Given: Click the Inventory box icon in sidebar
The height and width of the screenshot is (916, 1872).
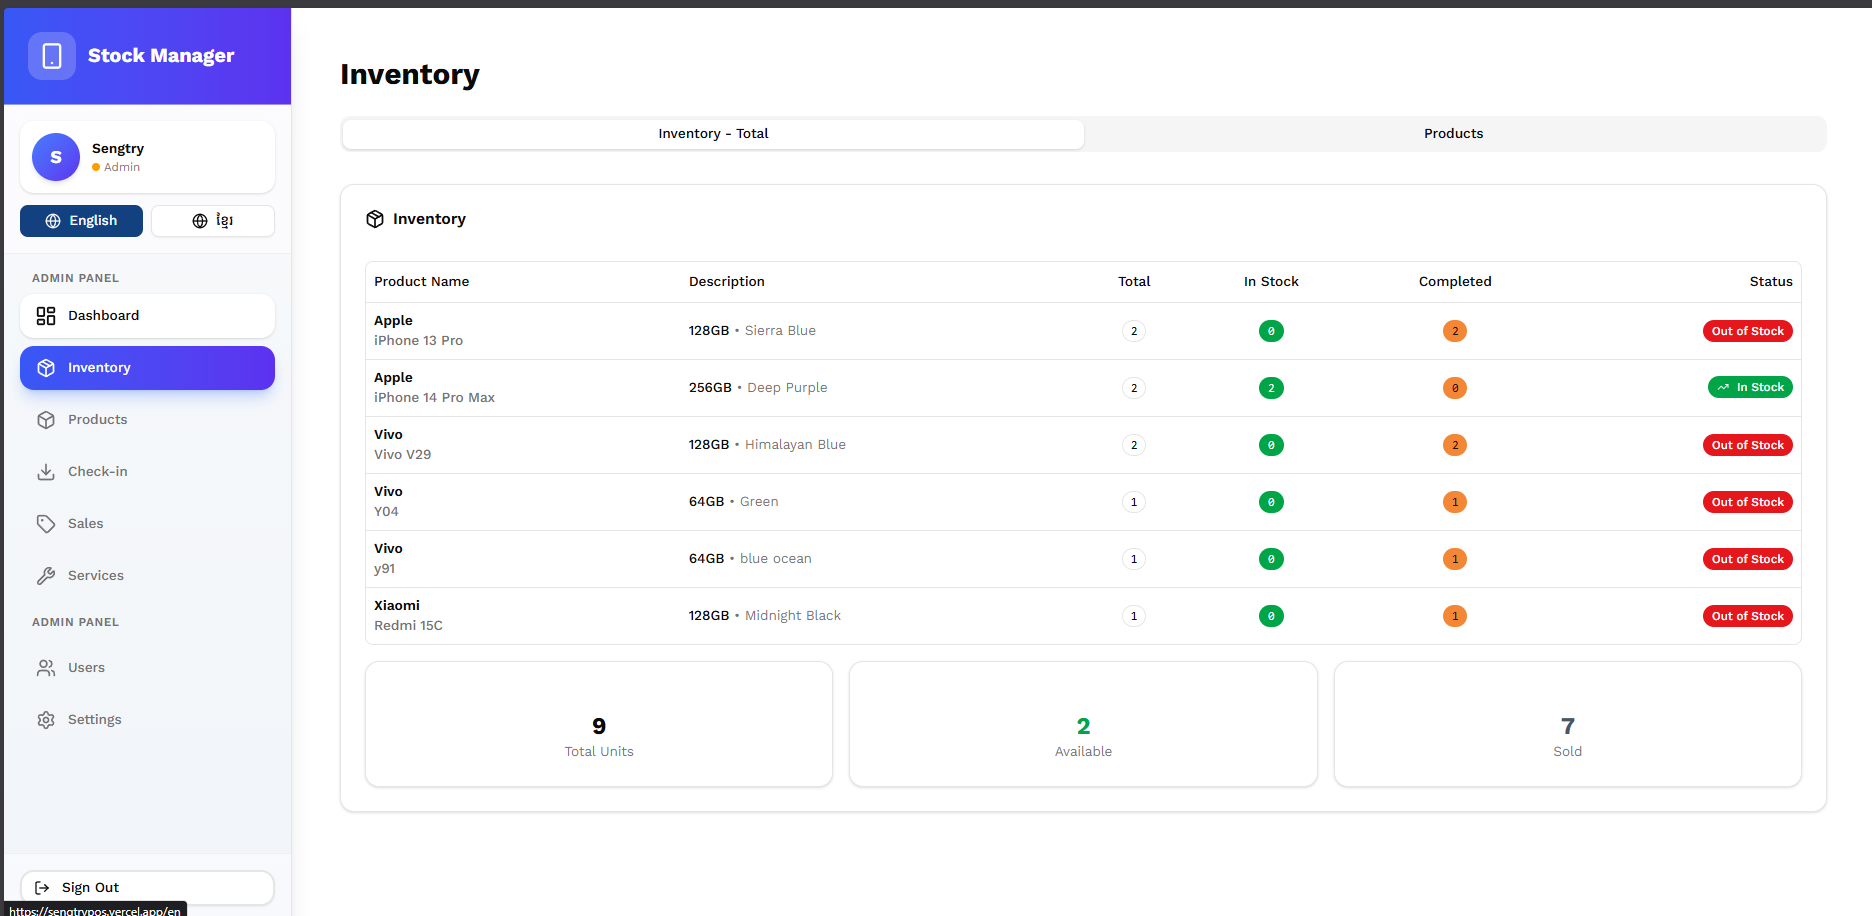Looking at the screenshot, I should coord(46,368).
